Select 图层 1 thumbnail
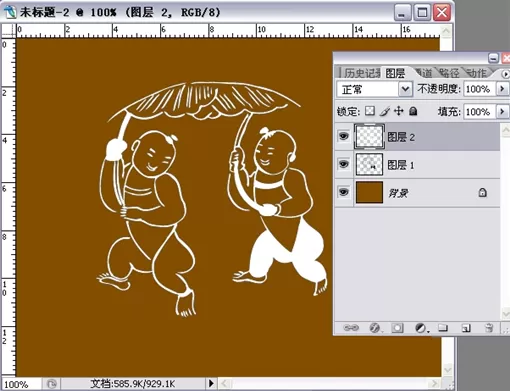The image size is (510, 391). (x=369, y=164)
